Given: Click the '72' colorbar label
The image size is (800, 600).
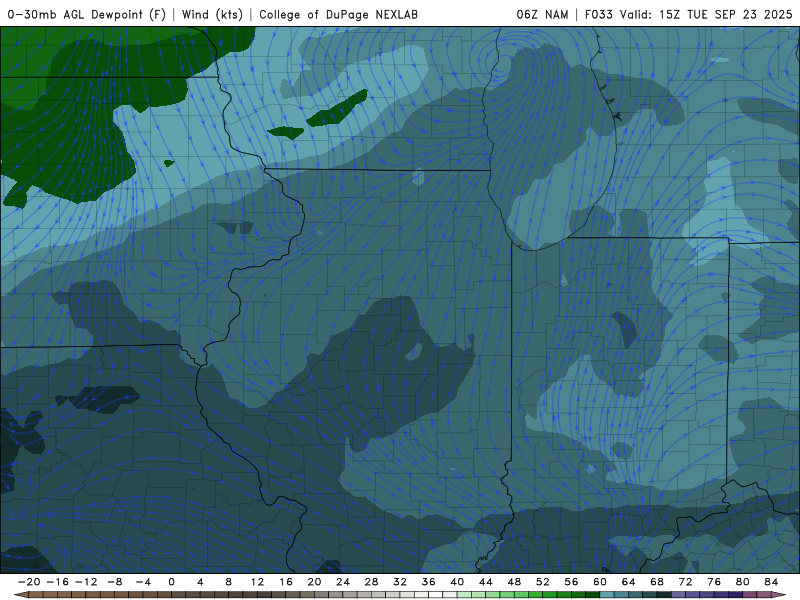Looking at the screenshot, I should [686, 582].
